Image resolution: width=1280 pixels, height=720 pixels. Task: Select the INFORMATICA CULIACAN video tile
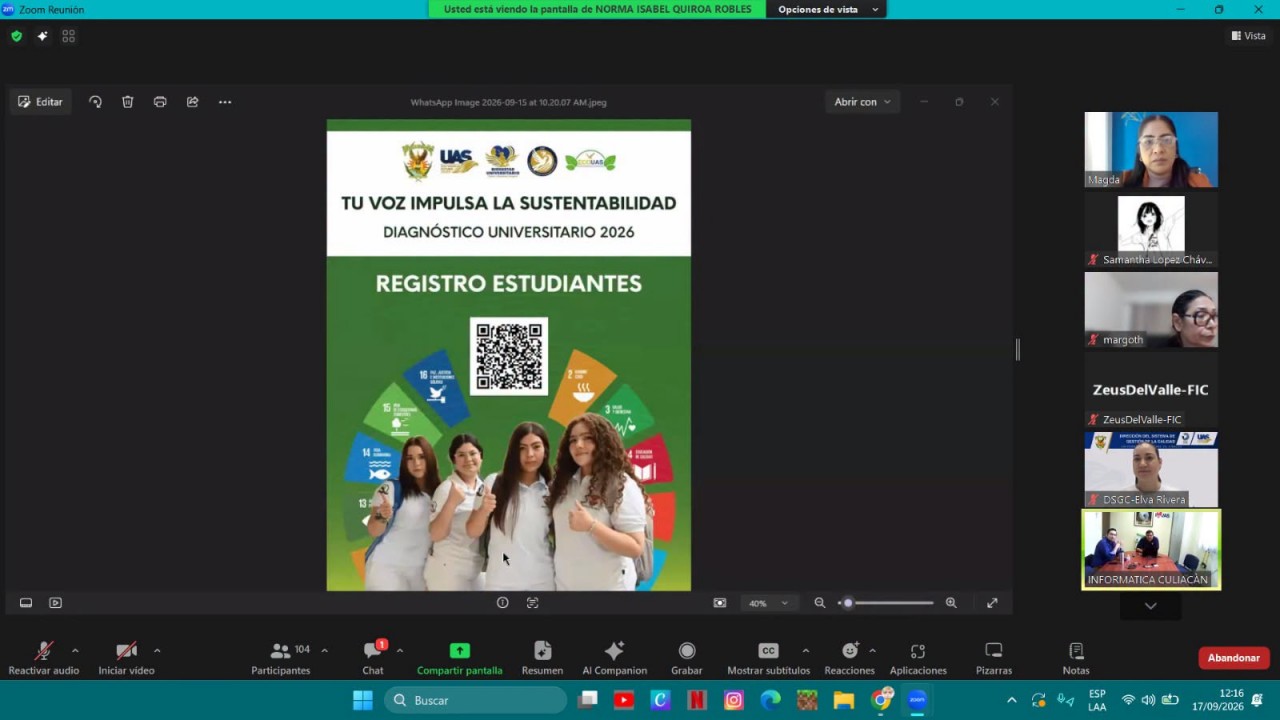1151,550
